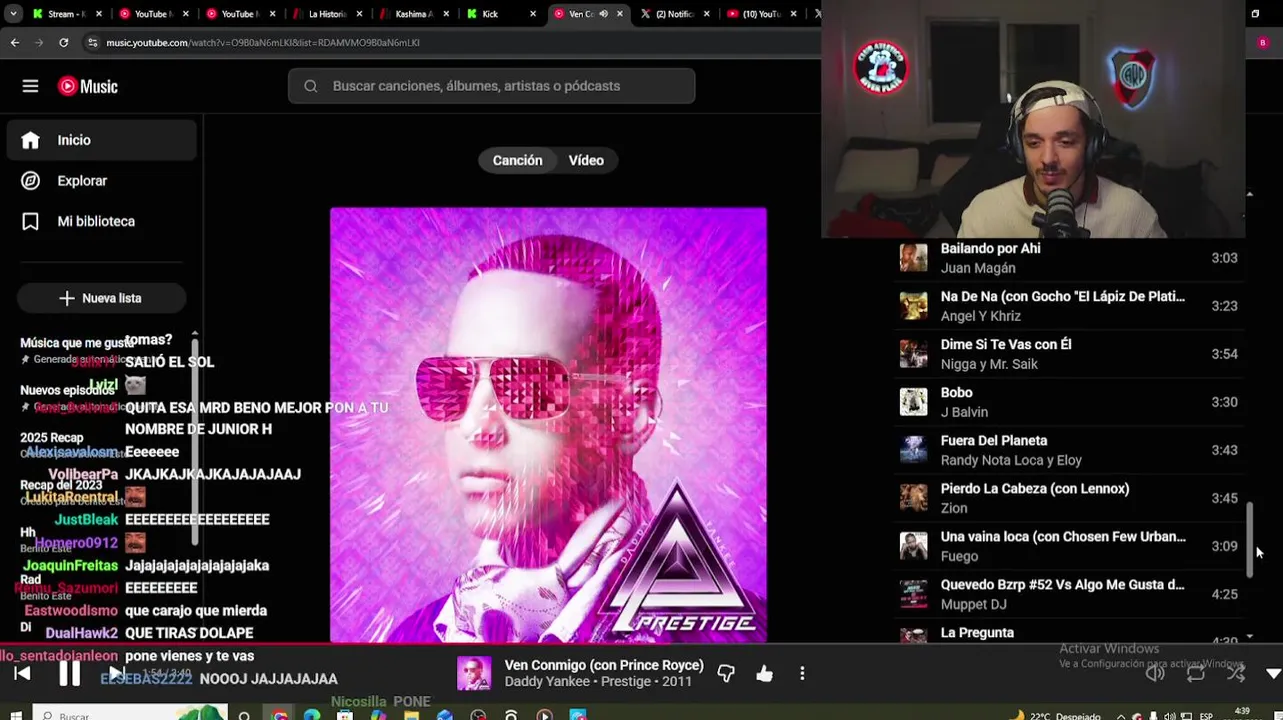Viewport: 1283px width, 720px height.
Task: Switch to La Historia tab
Action: point(328,14)
